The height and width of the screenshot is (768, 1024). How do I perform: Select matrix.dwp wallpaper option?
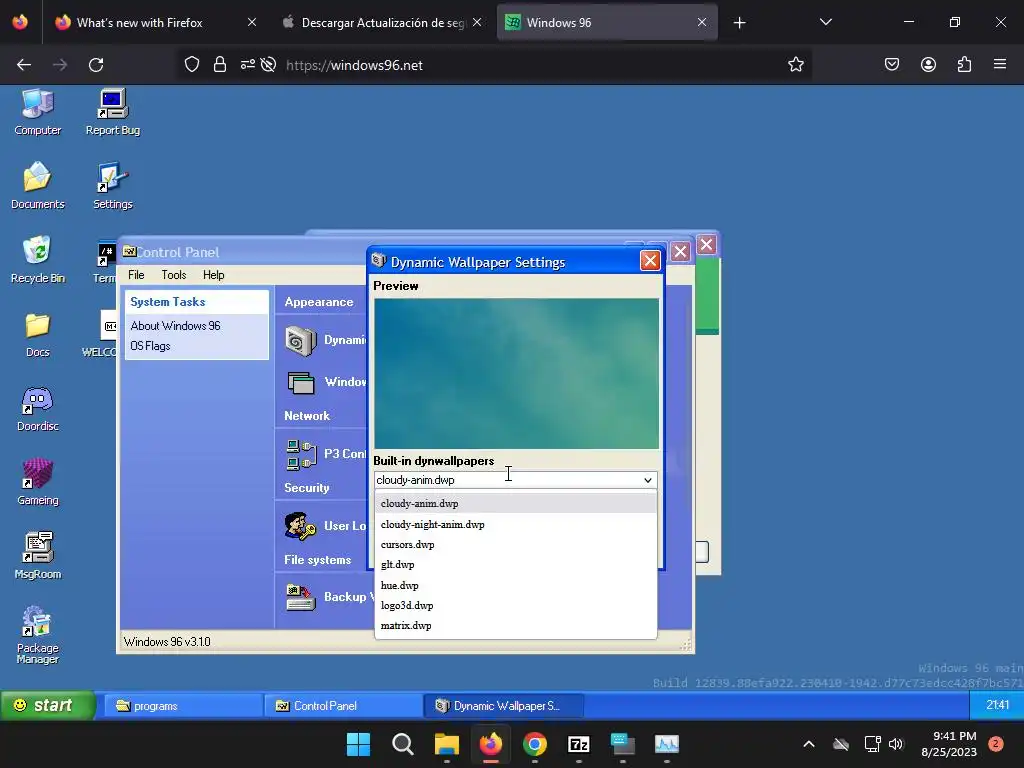pyautogui.click(x=515, y=626)
